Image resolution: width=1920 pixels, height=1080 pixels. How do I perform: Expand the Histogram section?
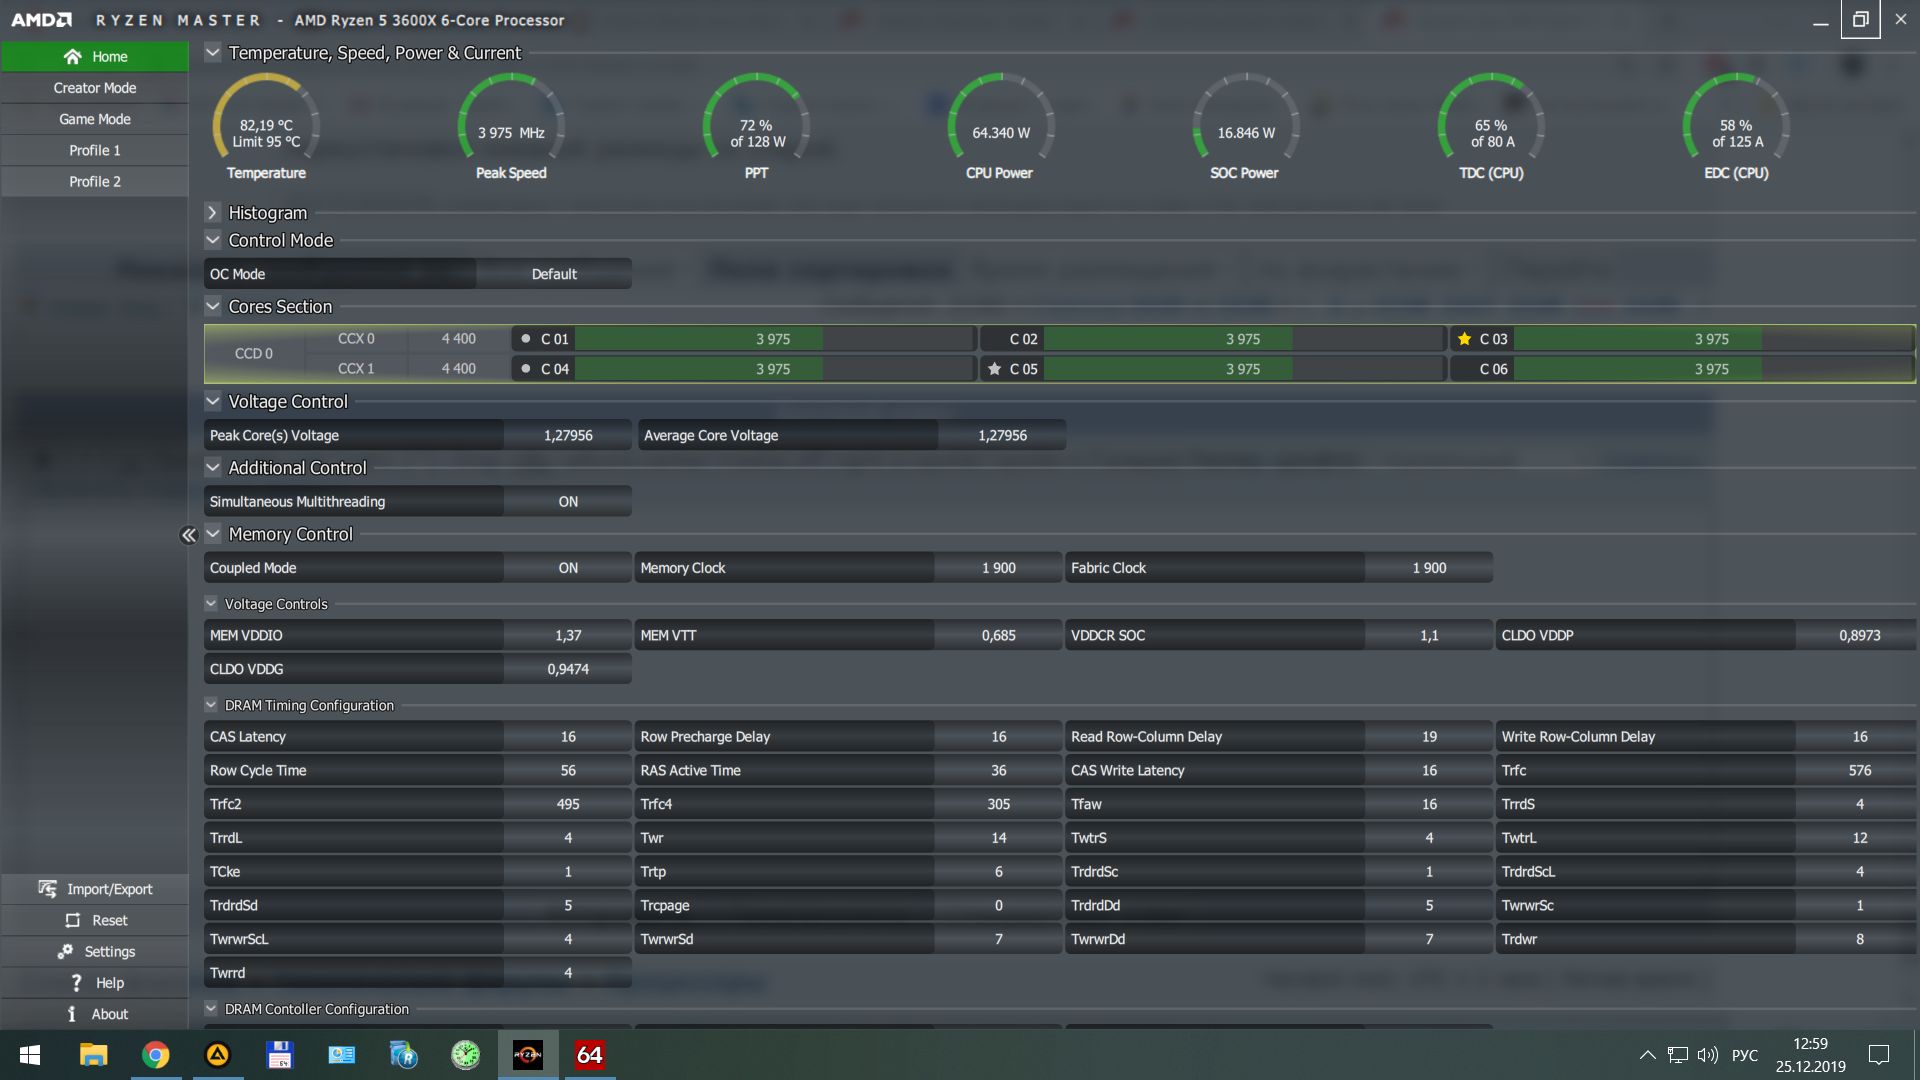click(x=212, y=213)
